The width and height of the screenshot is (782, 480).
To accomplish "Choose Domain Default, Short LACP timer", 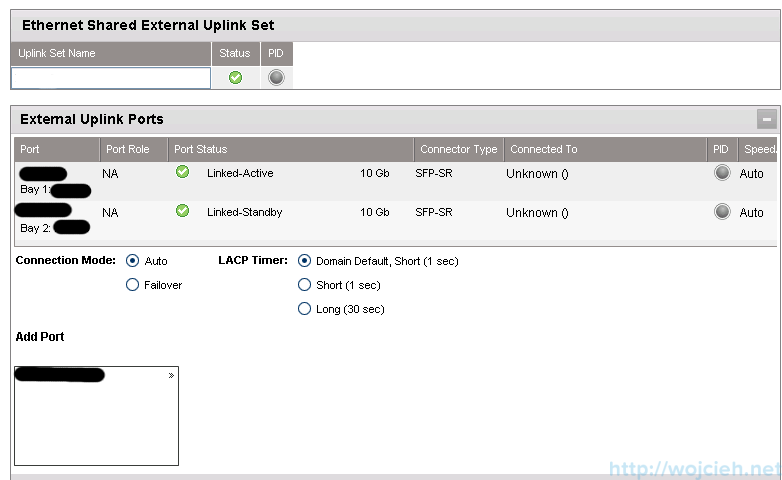I will tap(305, 261).
